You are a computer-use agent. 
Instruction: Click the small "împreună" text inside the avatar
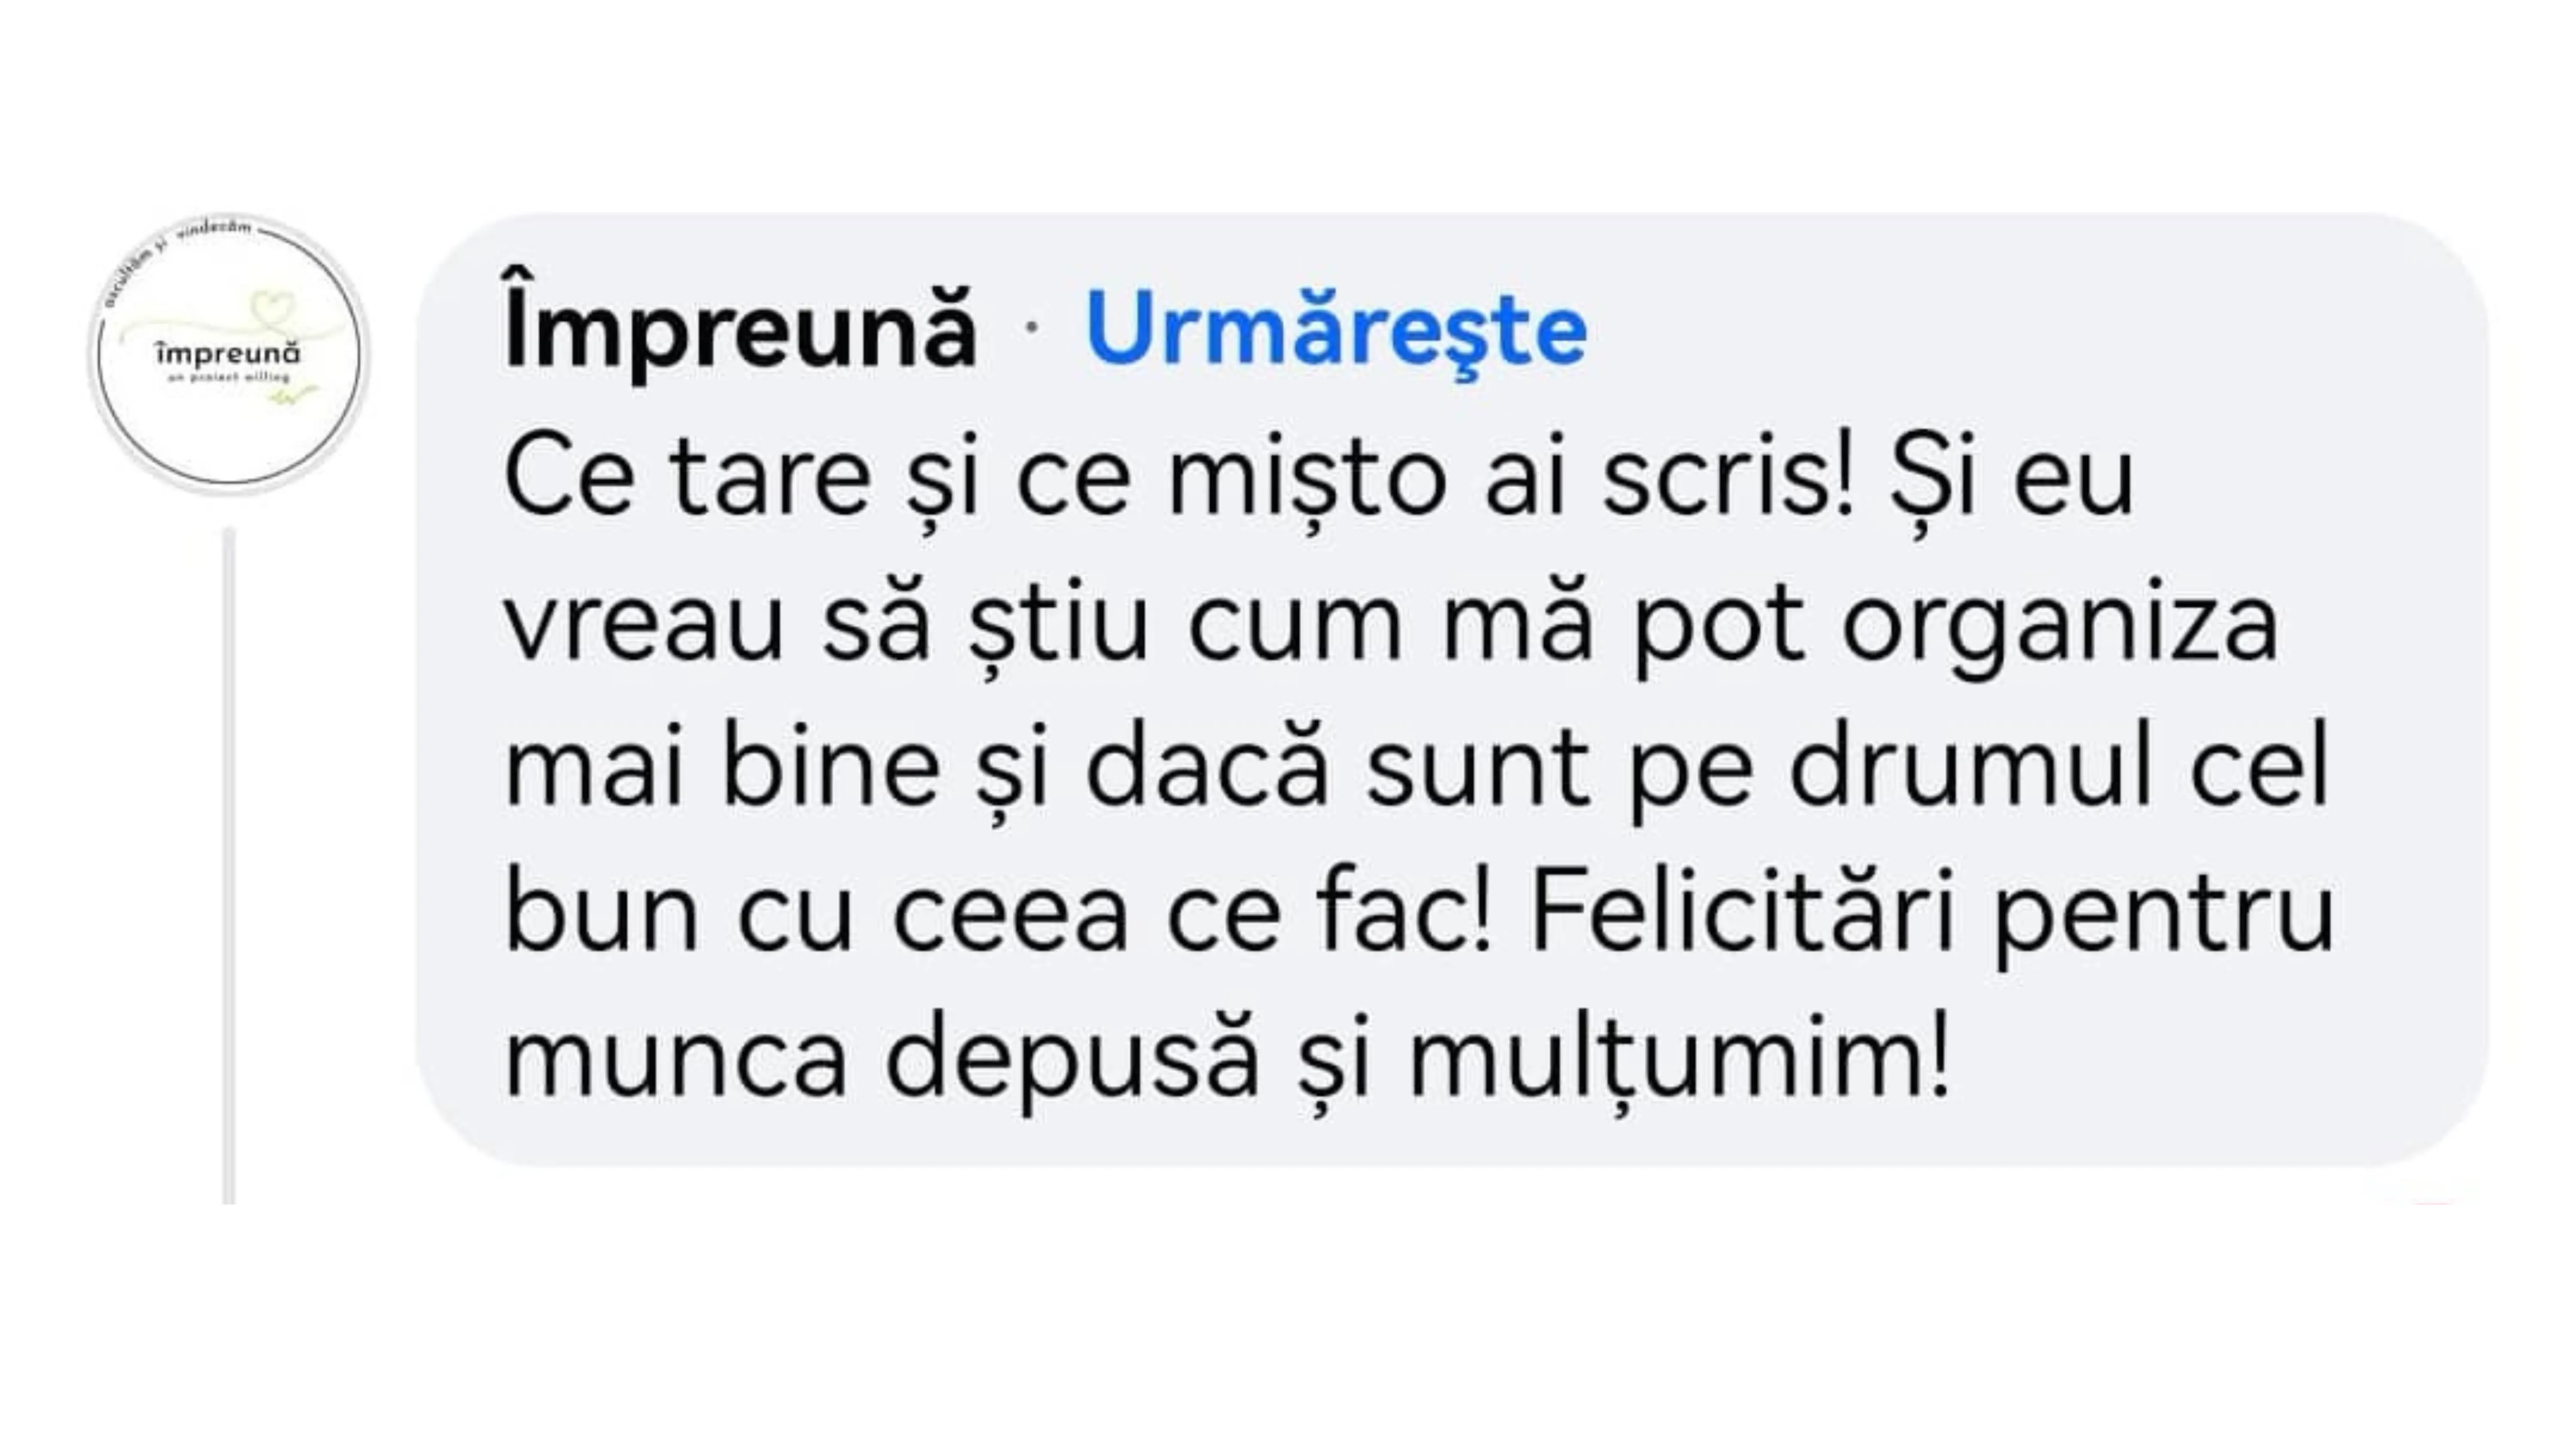228,354
